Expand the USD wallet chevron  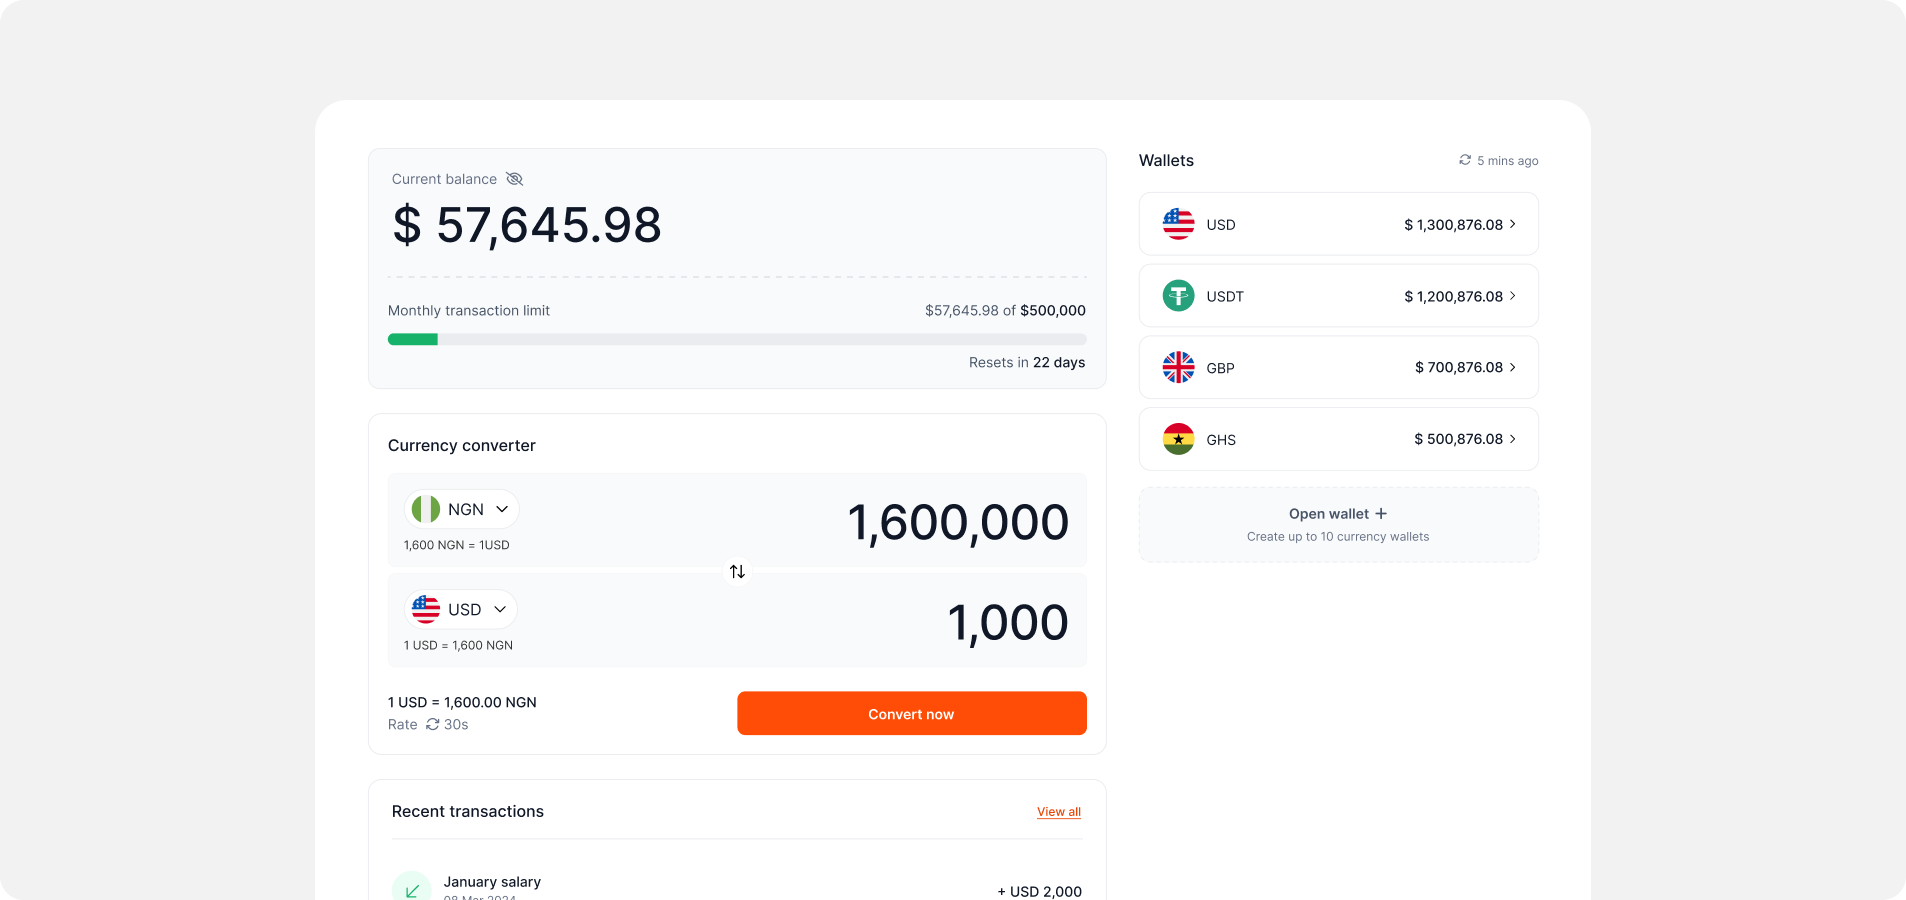[1512, 224]
